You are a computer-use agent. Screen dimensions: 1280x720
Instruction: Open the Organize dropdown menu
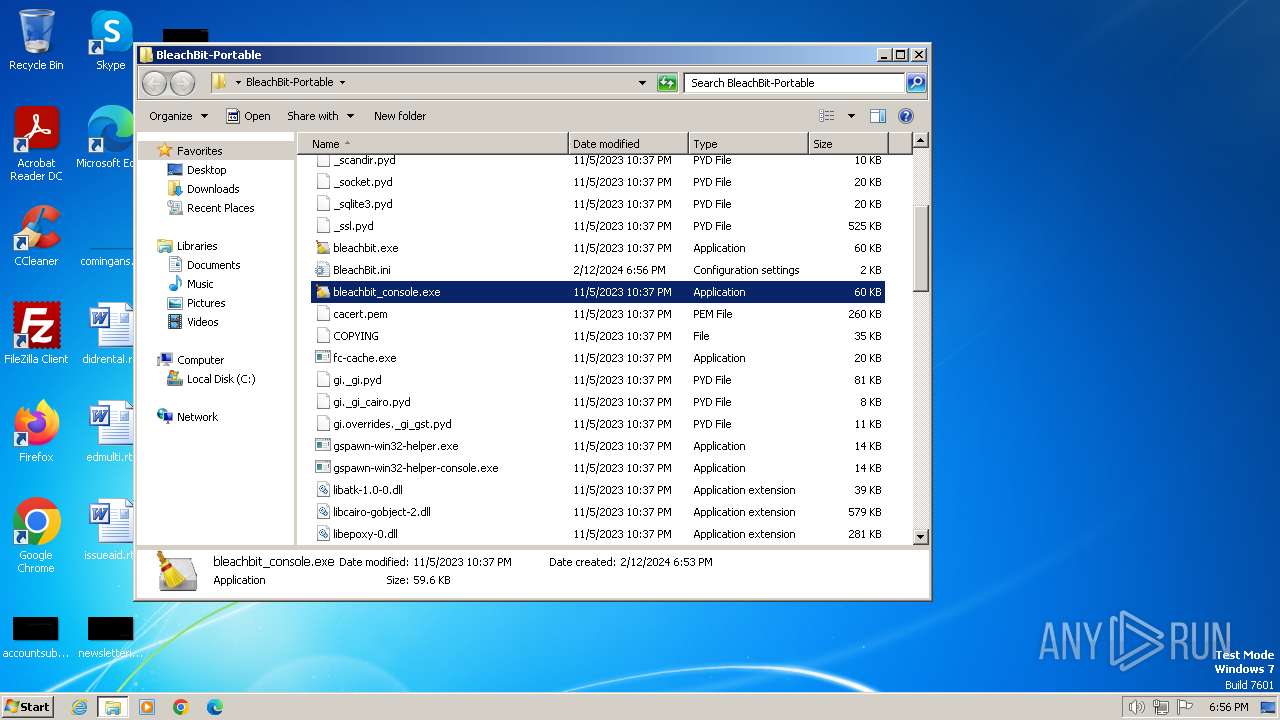coord(179,116)
